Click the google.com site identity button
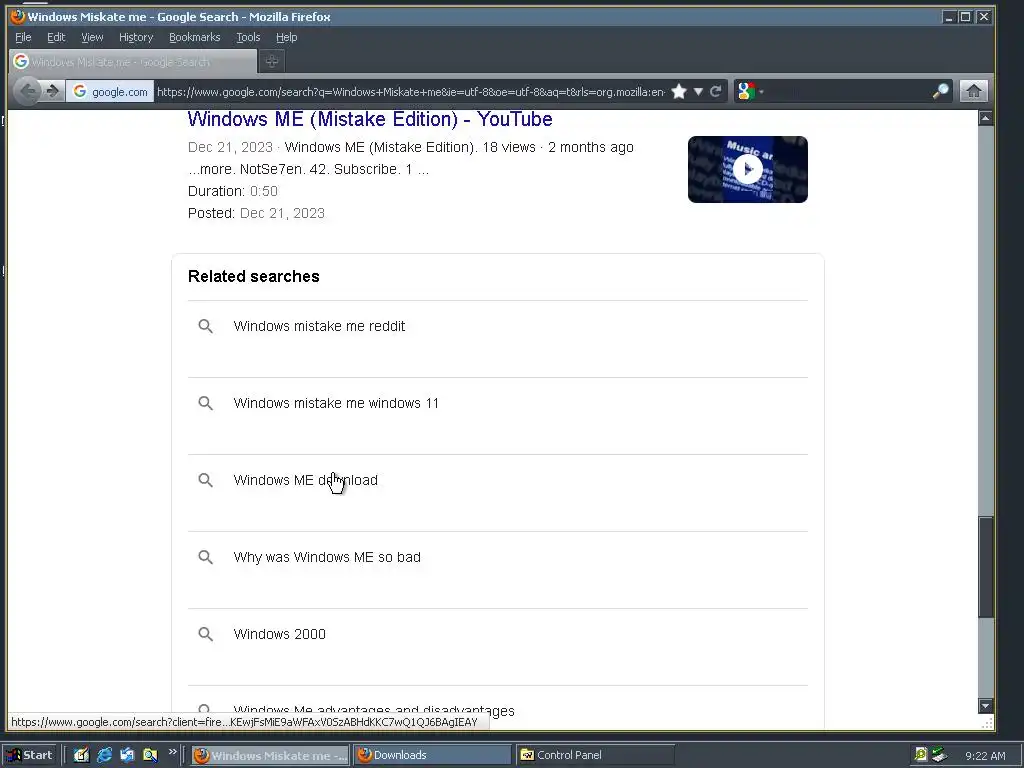The height and width of the screenshot is (768, 1024). tap(110, 91)
